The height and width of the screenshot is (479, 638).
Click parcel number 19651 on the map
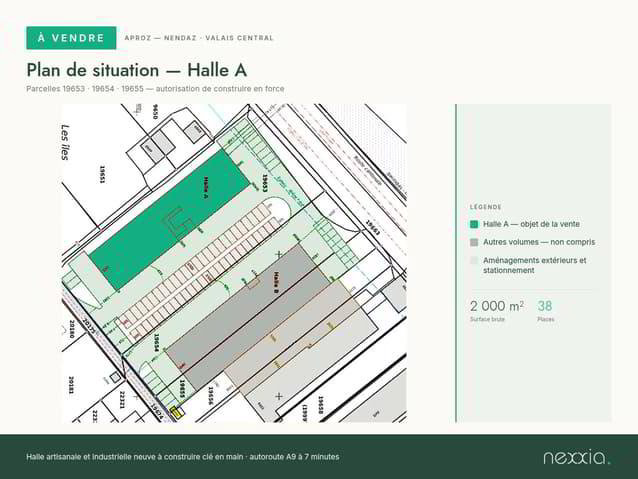[x=103, y=174]
